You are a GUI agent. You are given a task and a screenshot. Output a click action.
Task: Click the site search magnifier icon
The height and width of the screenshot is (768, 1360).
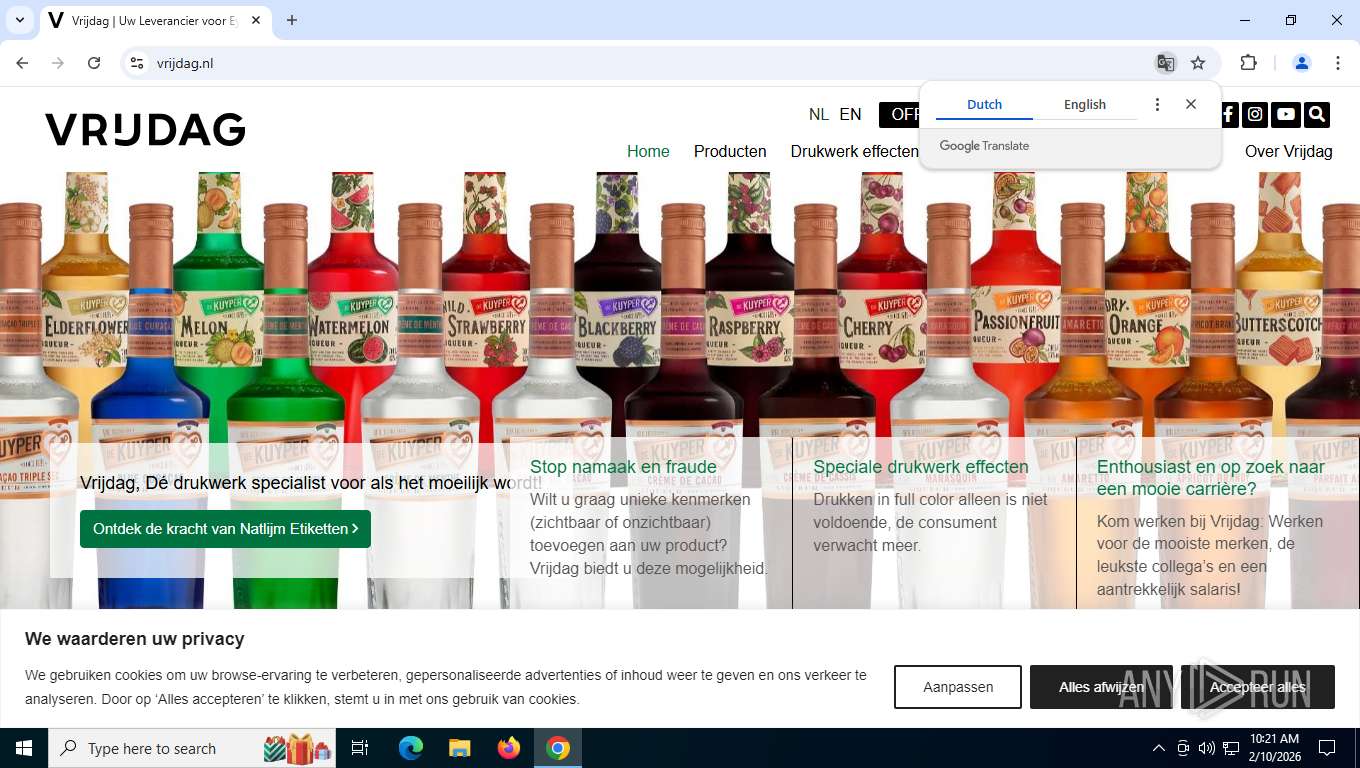[x=1317, y=114]
